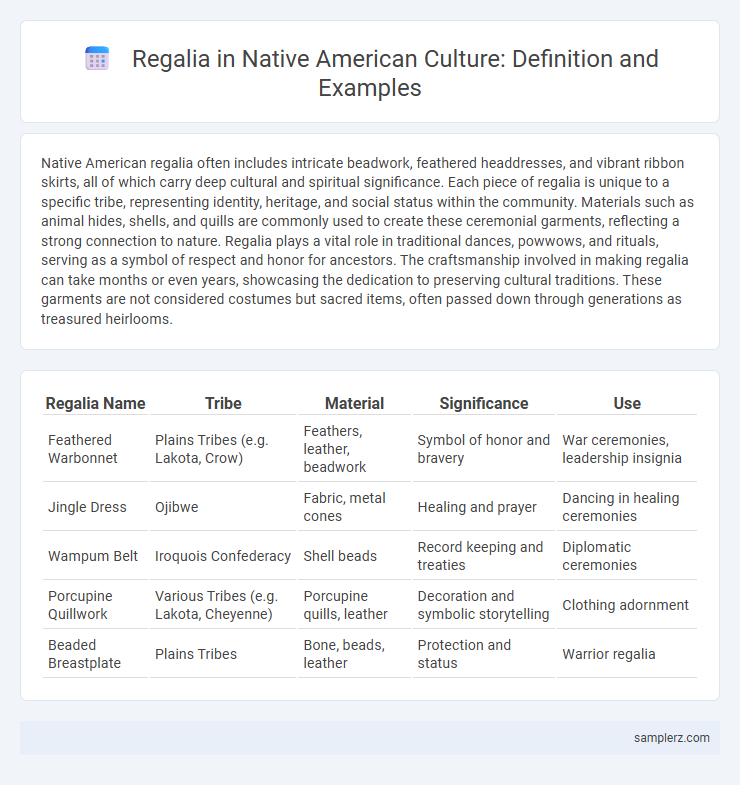Click the 'Fabric, metal cones' cell
The height and width of the screenshot is (785, 740).
click(354, 507)
